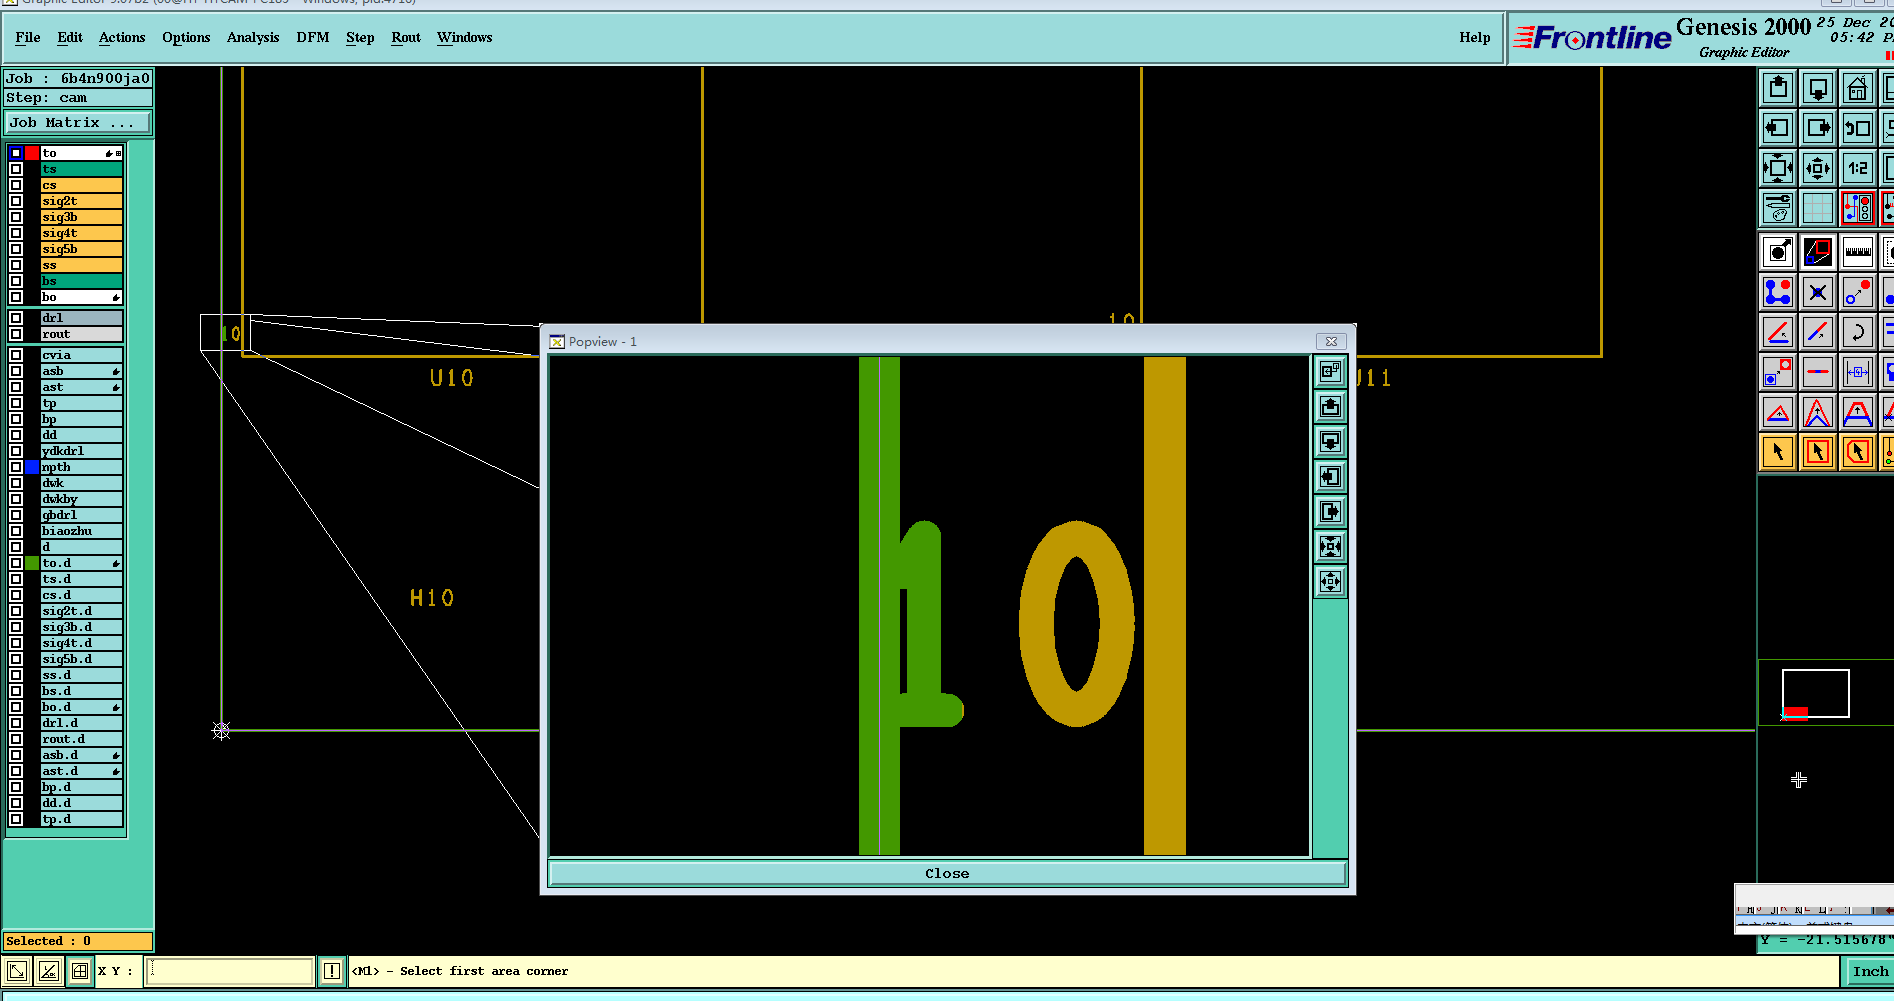The width and height of the screenshot is (1894, 1001).
Task: Click the dimension width arrows icon
Action: (x=1858, y=372)
